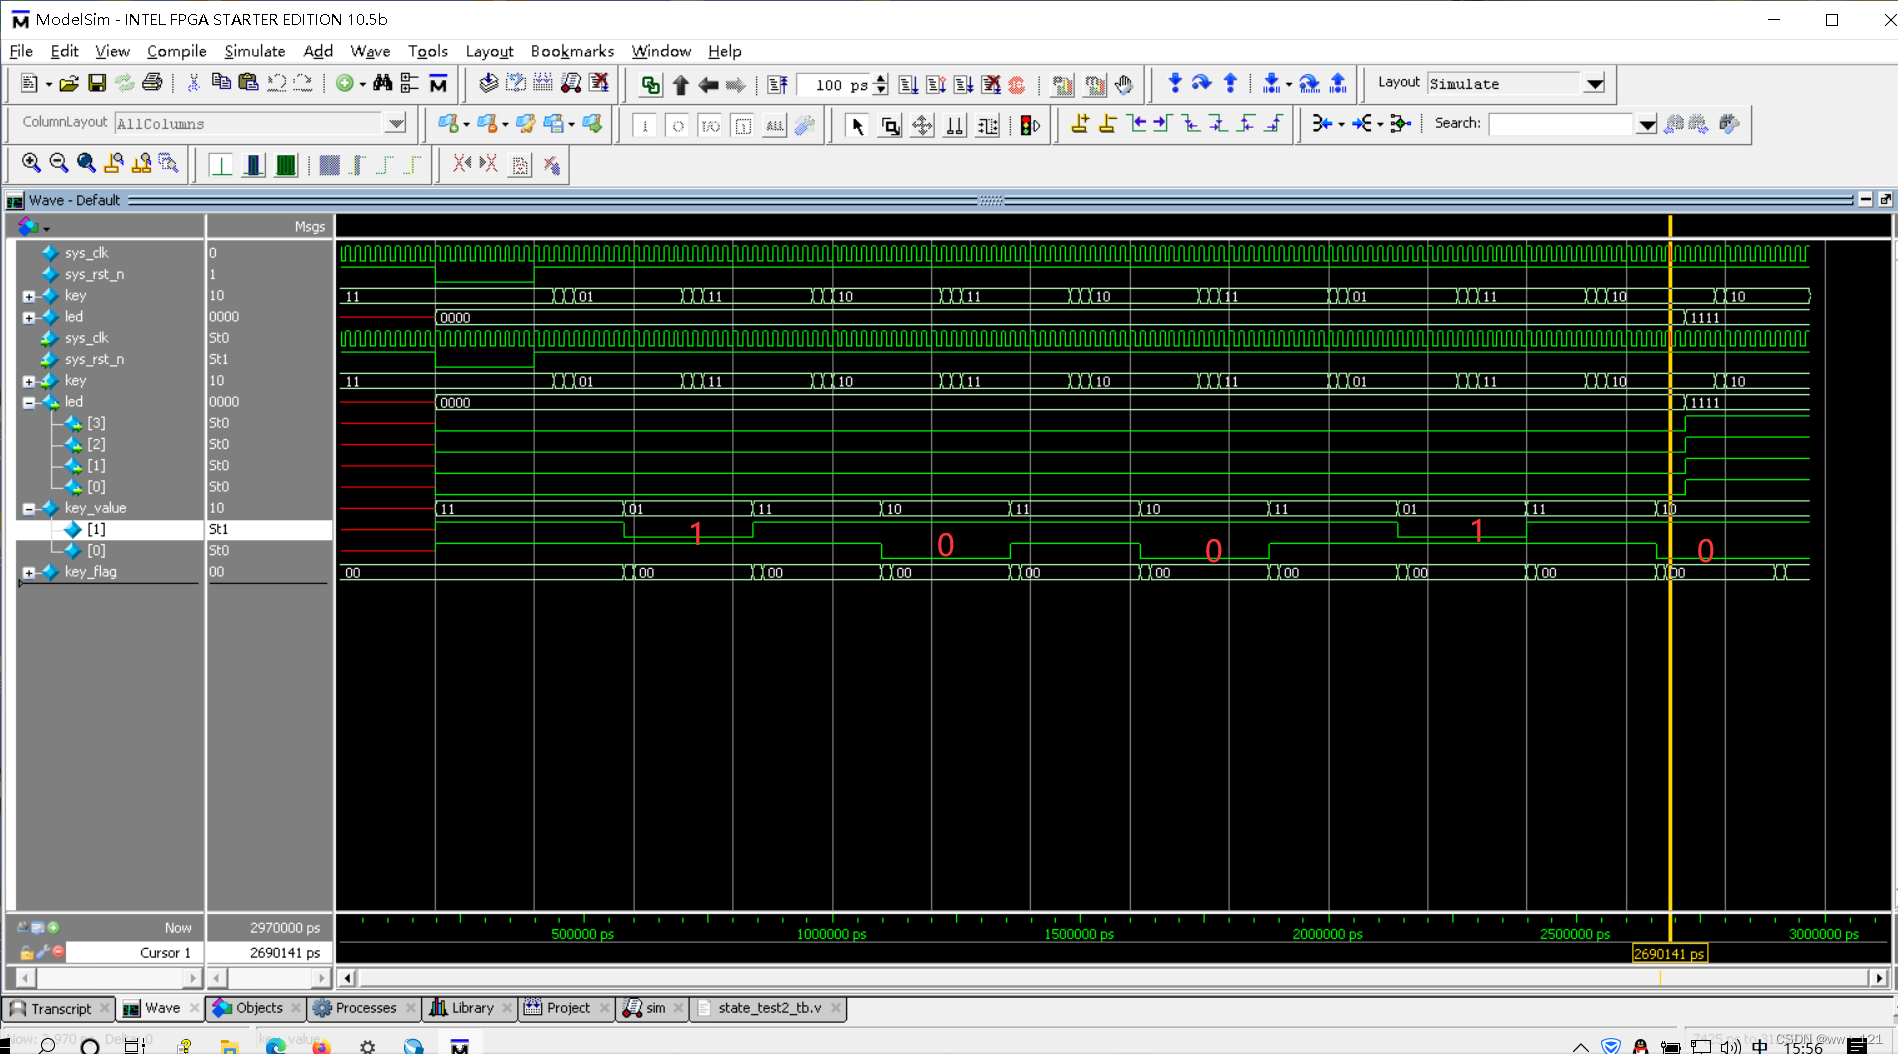Click the Delete Cursor icon
Viewport: 1898px width, 1054px height.
point(1108,124)
